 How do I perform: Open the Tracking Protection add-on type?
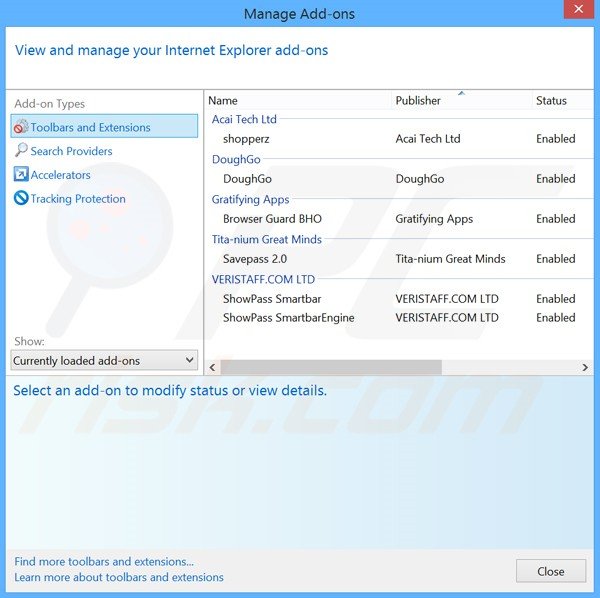pos(78,199)
